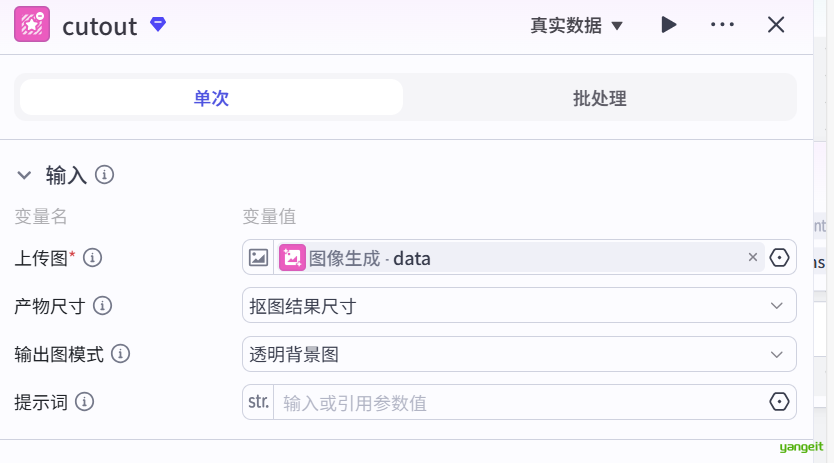
Task: Open the 透明背景图 output mode dropdown
Action: click(519, 354)
